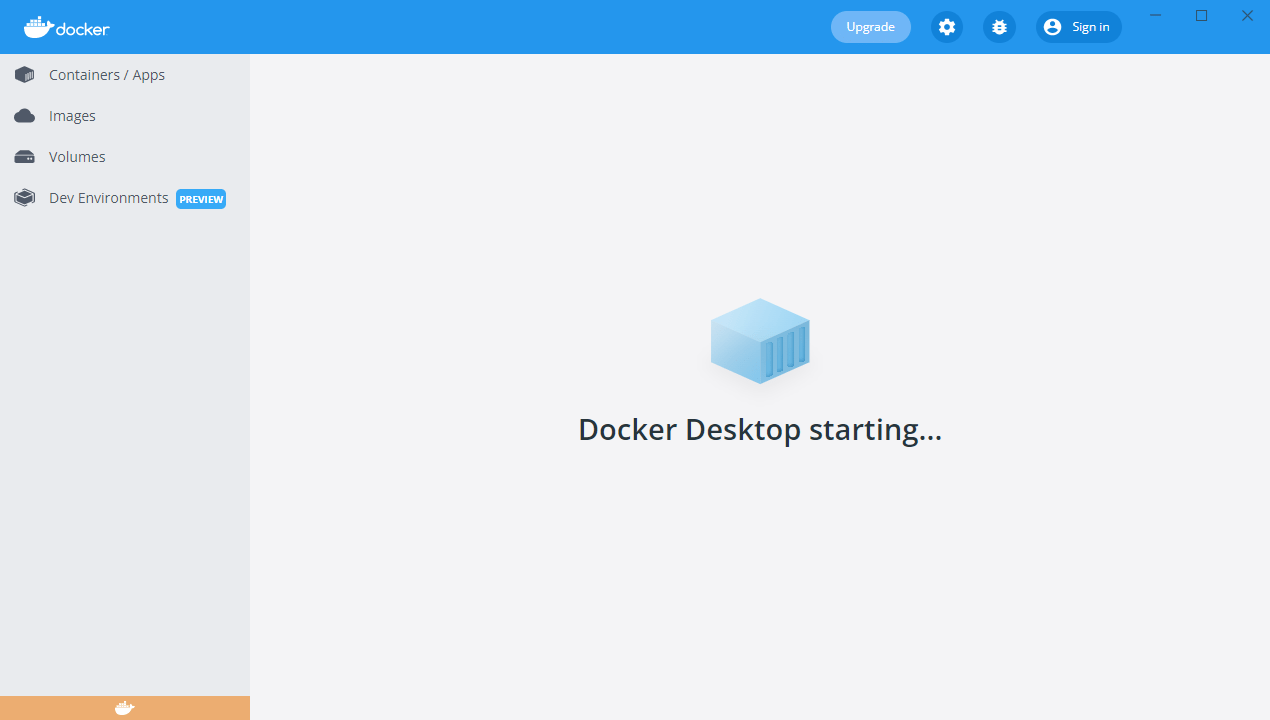Close the Docker Desktop window
1270x720 pixels.
coord(1247,15)
